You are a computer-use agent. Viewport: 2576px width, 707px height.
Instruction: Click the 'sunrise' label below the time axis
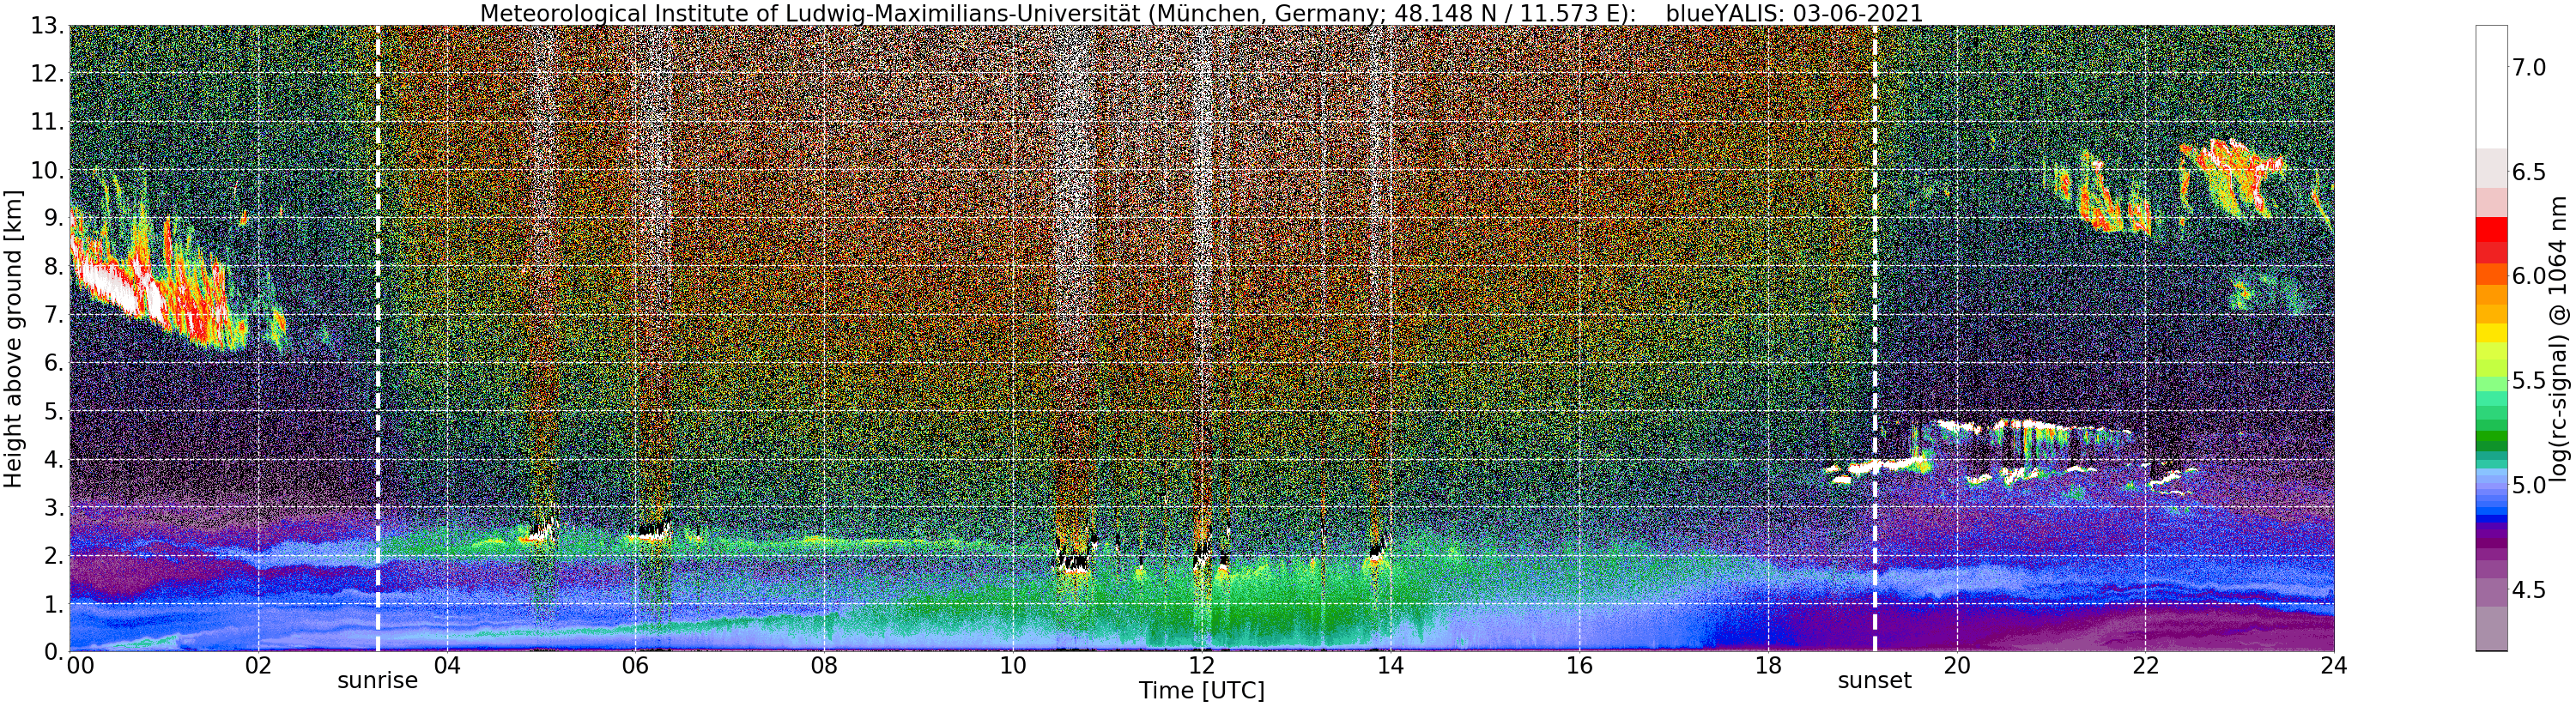377,681
